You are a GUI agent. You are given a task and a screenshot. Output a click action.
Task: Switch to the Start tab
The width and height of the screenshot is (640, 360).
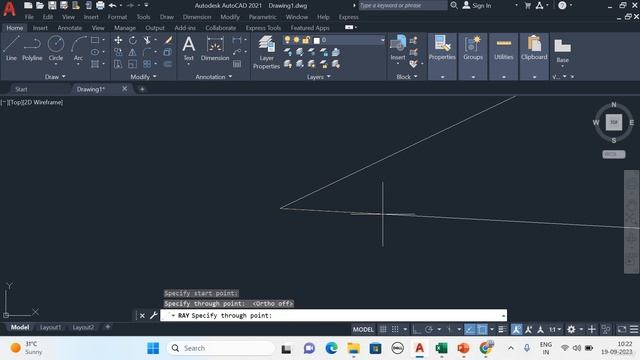click(x=21, y=89)
